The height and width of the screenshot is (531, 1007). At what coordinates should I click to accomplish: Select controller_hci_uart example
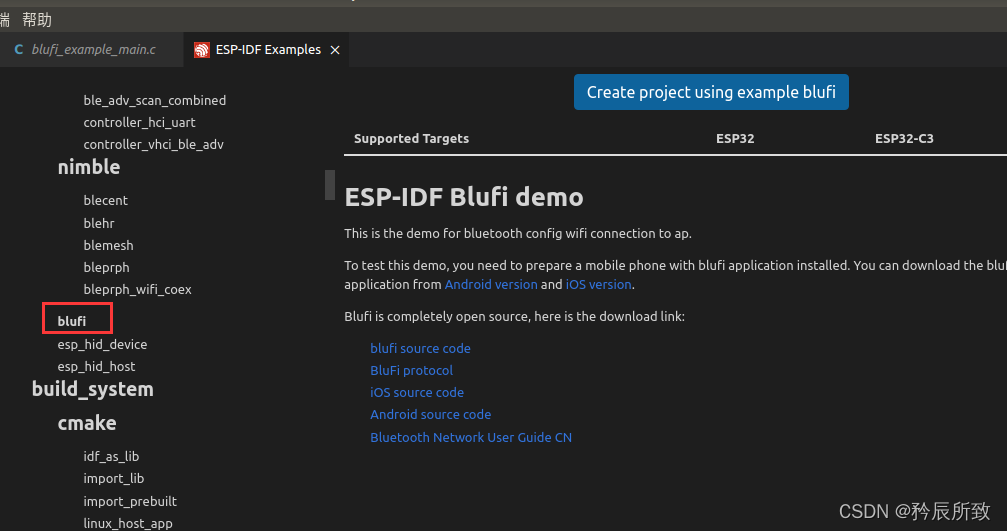(139, 122)
